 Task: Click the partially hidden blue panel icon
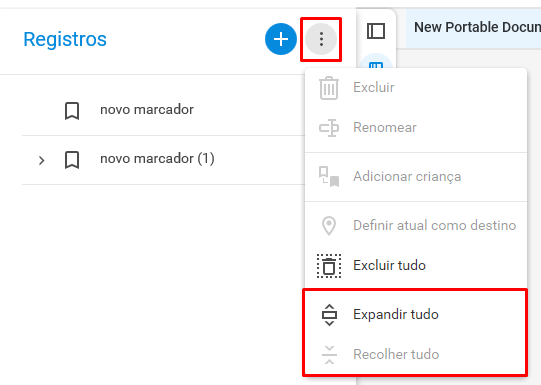click(x=376, y=64)
